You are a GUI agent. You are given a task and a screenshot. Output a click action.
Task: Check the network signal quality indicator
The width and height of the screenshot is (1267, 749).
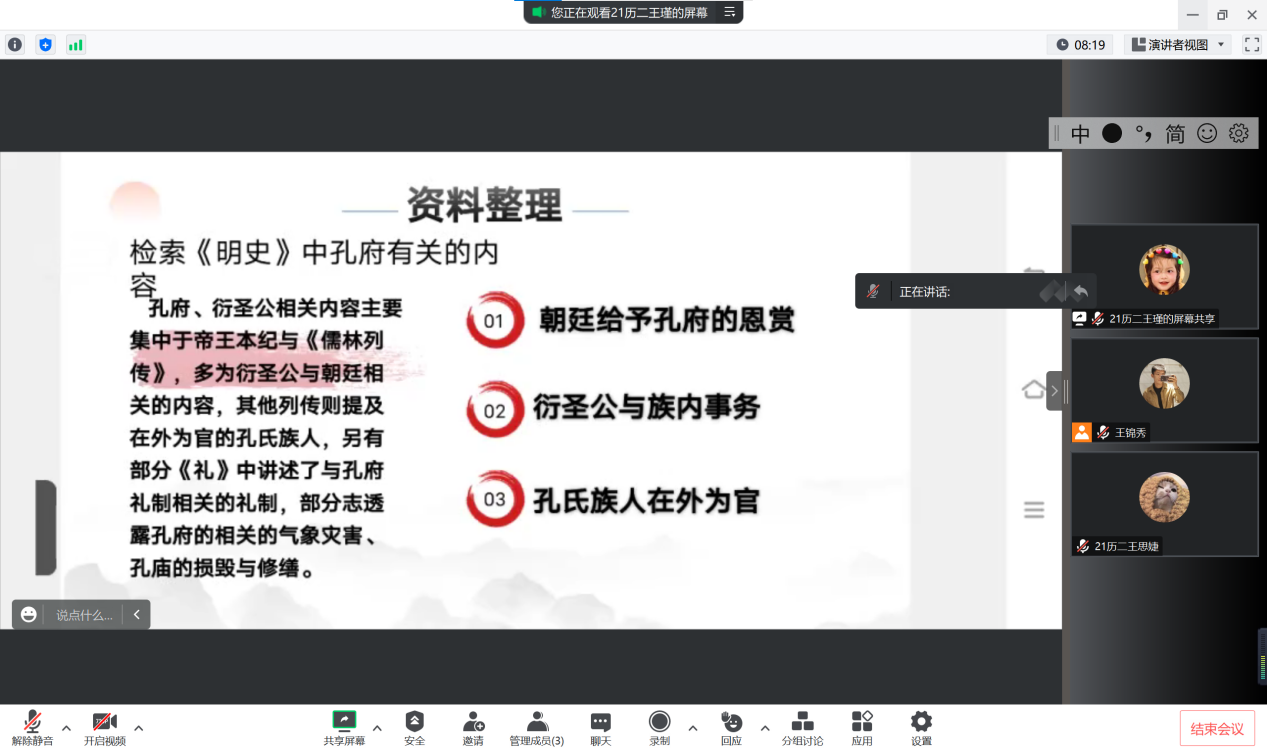[x=75, y=45]
